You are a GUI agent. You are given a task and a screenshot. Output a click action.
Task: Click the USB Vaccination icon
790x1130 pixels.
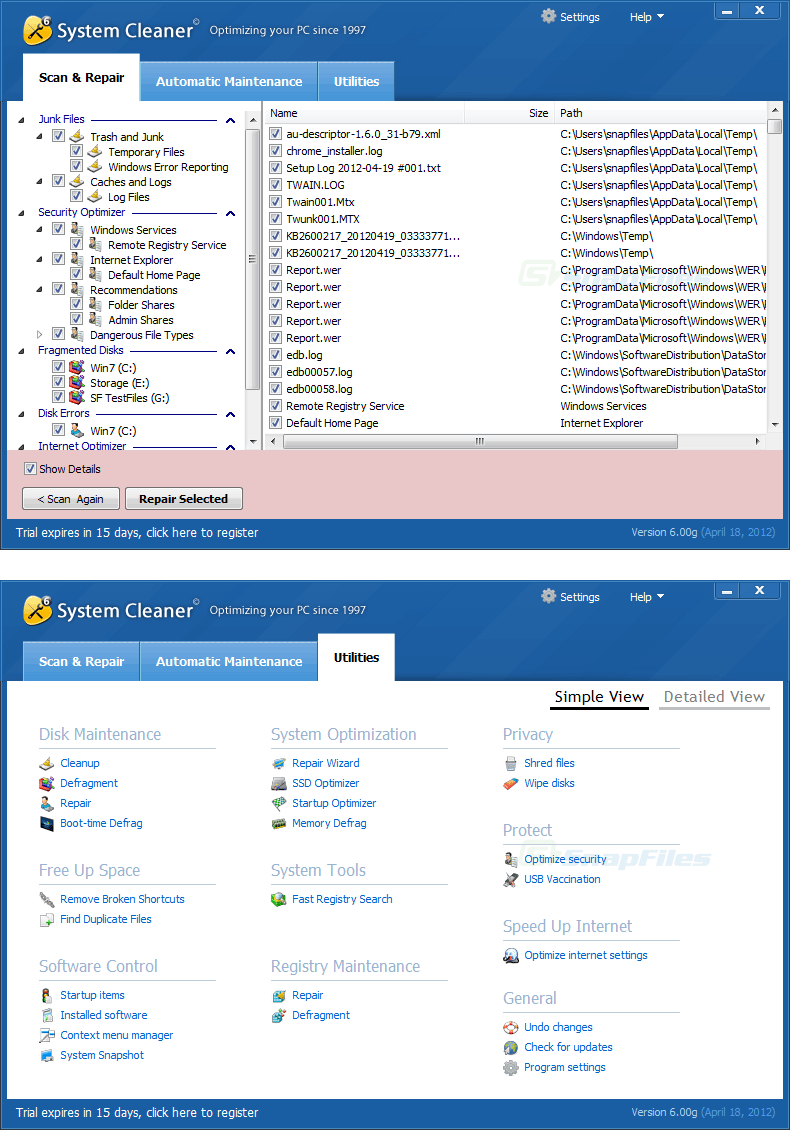coord(511,879)
